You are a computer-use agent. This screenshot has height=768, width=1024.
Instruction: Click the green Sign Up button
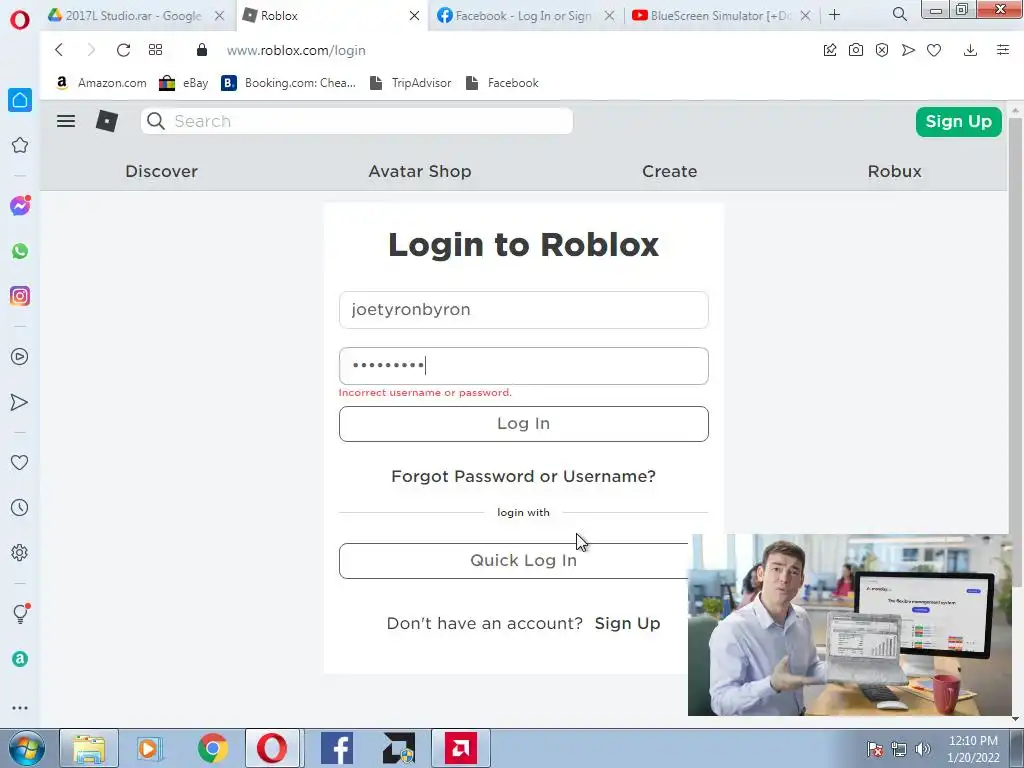[958, 121]
